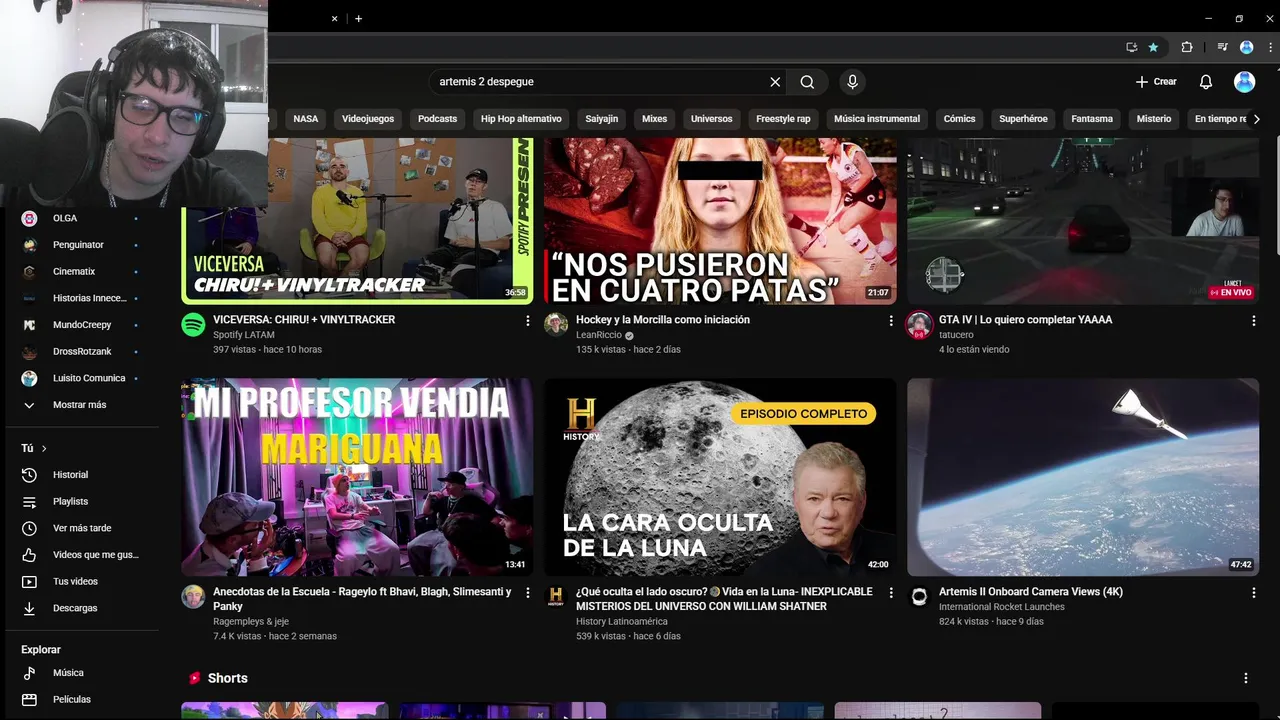
Task: Select the NASA filter chip
Action: [x=306, y=119]
